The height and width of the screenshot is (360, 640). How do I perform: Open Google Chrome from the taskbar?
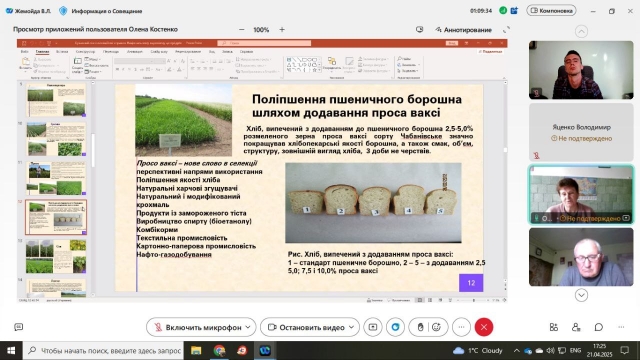[219, 351]
